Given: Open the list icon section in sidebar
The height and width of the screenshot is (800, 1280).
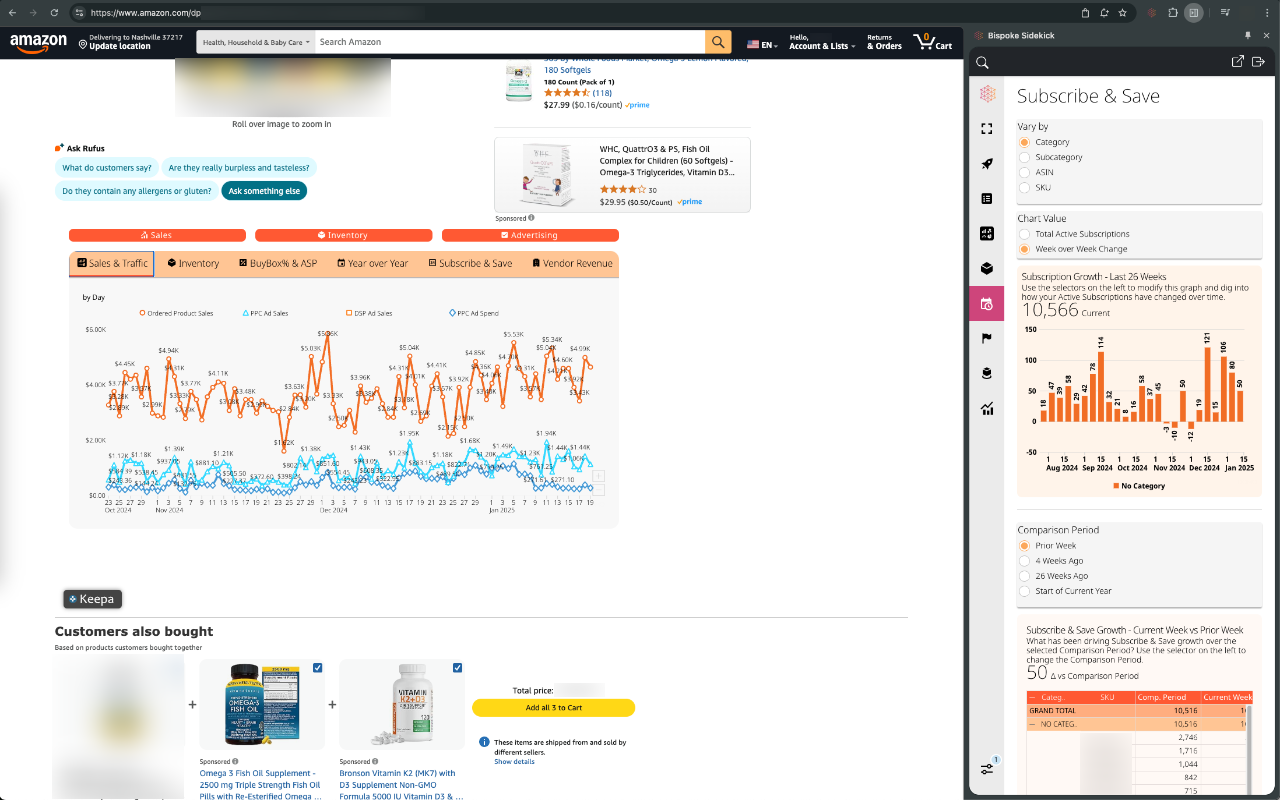Looking at the screenshot, I should click(987, 199).
